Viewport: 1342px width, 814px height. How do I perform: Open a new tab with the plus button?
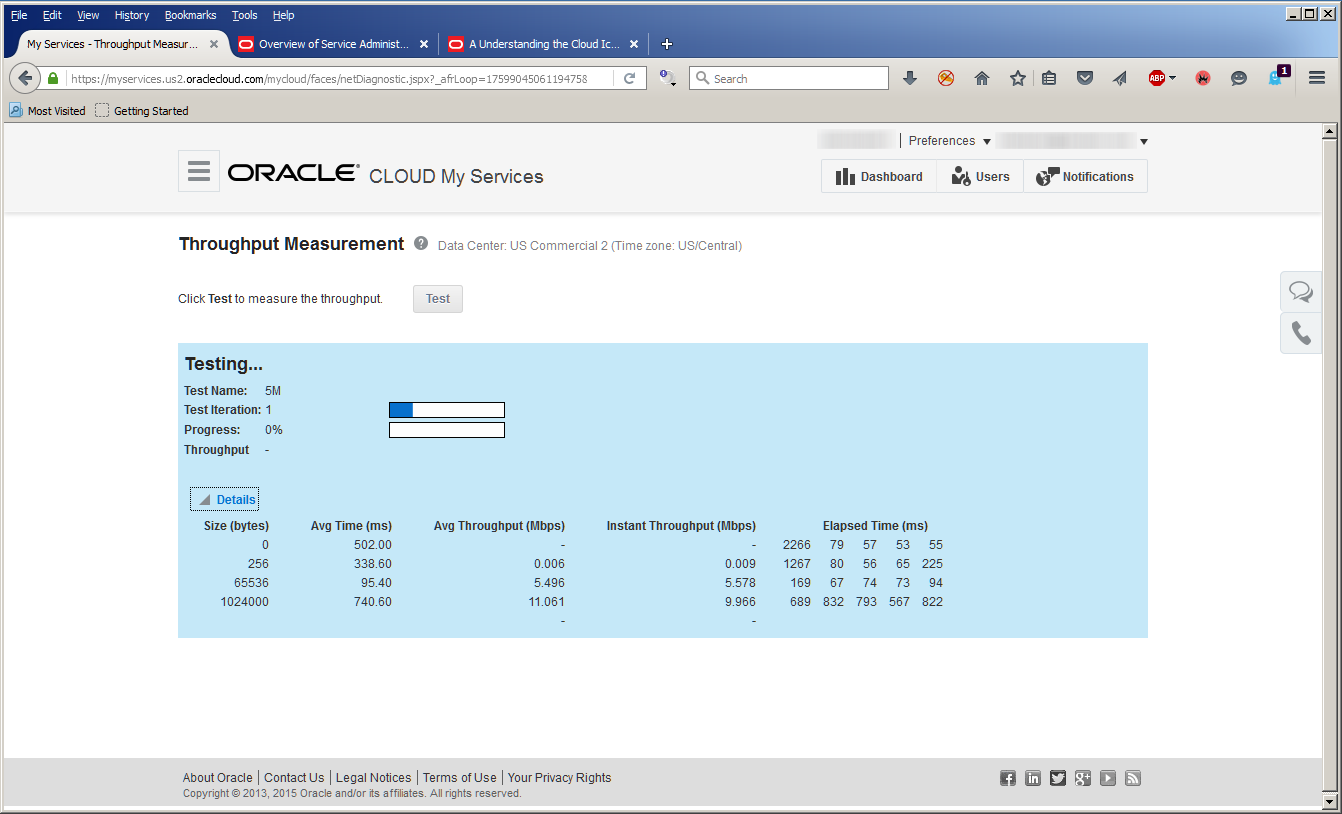667,44
